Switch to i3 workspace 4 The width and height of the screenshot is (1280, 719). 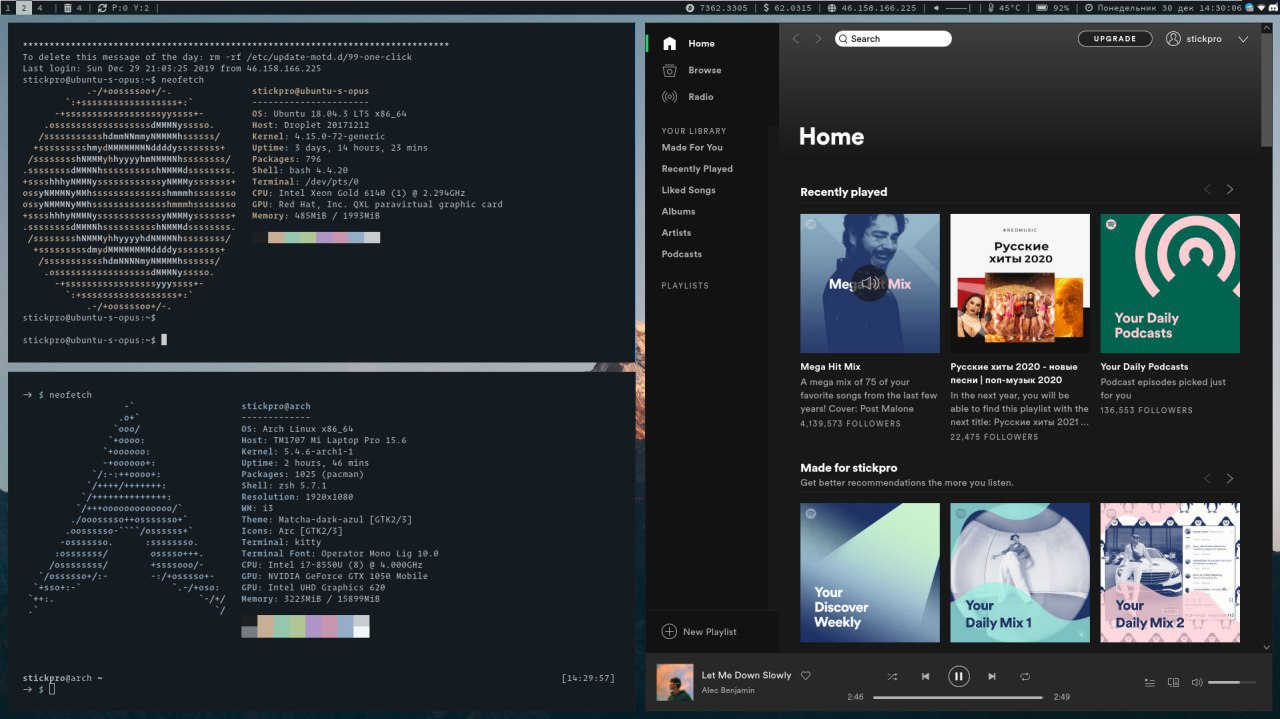(40, 8)
